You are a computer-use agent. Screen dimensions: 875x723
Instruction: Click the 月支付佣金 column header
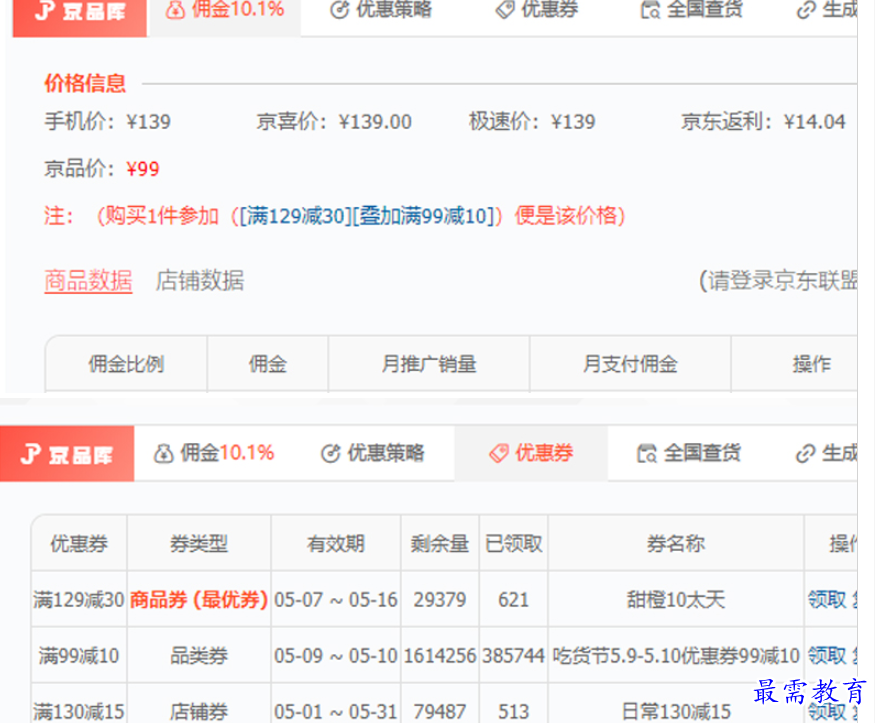pyautogui.click(x=630, y=364)
